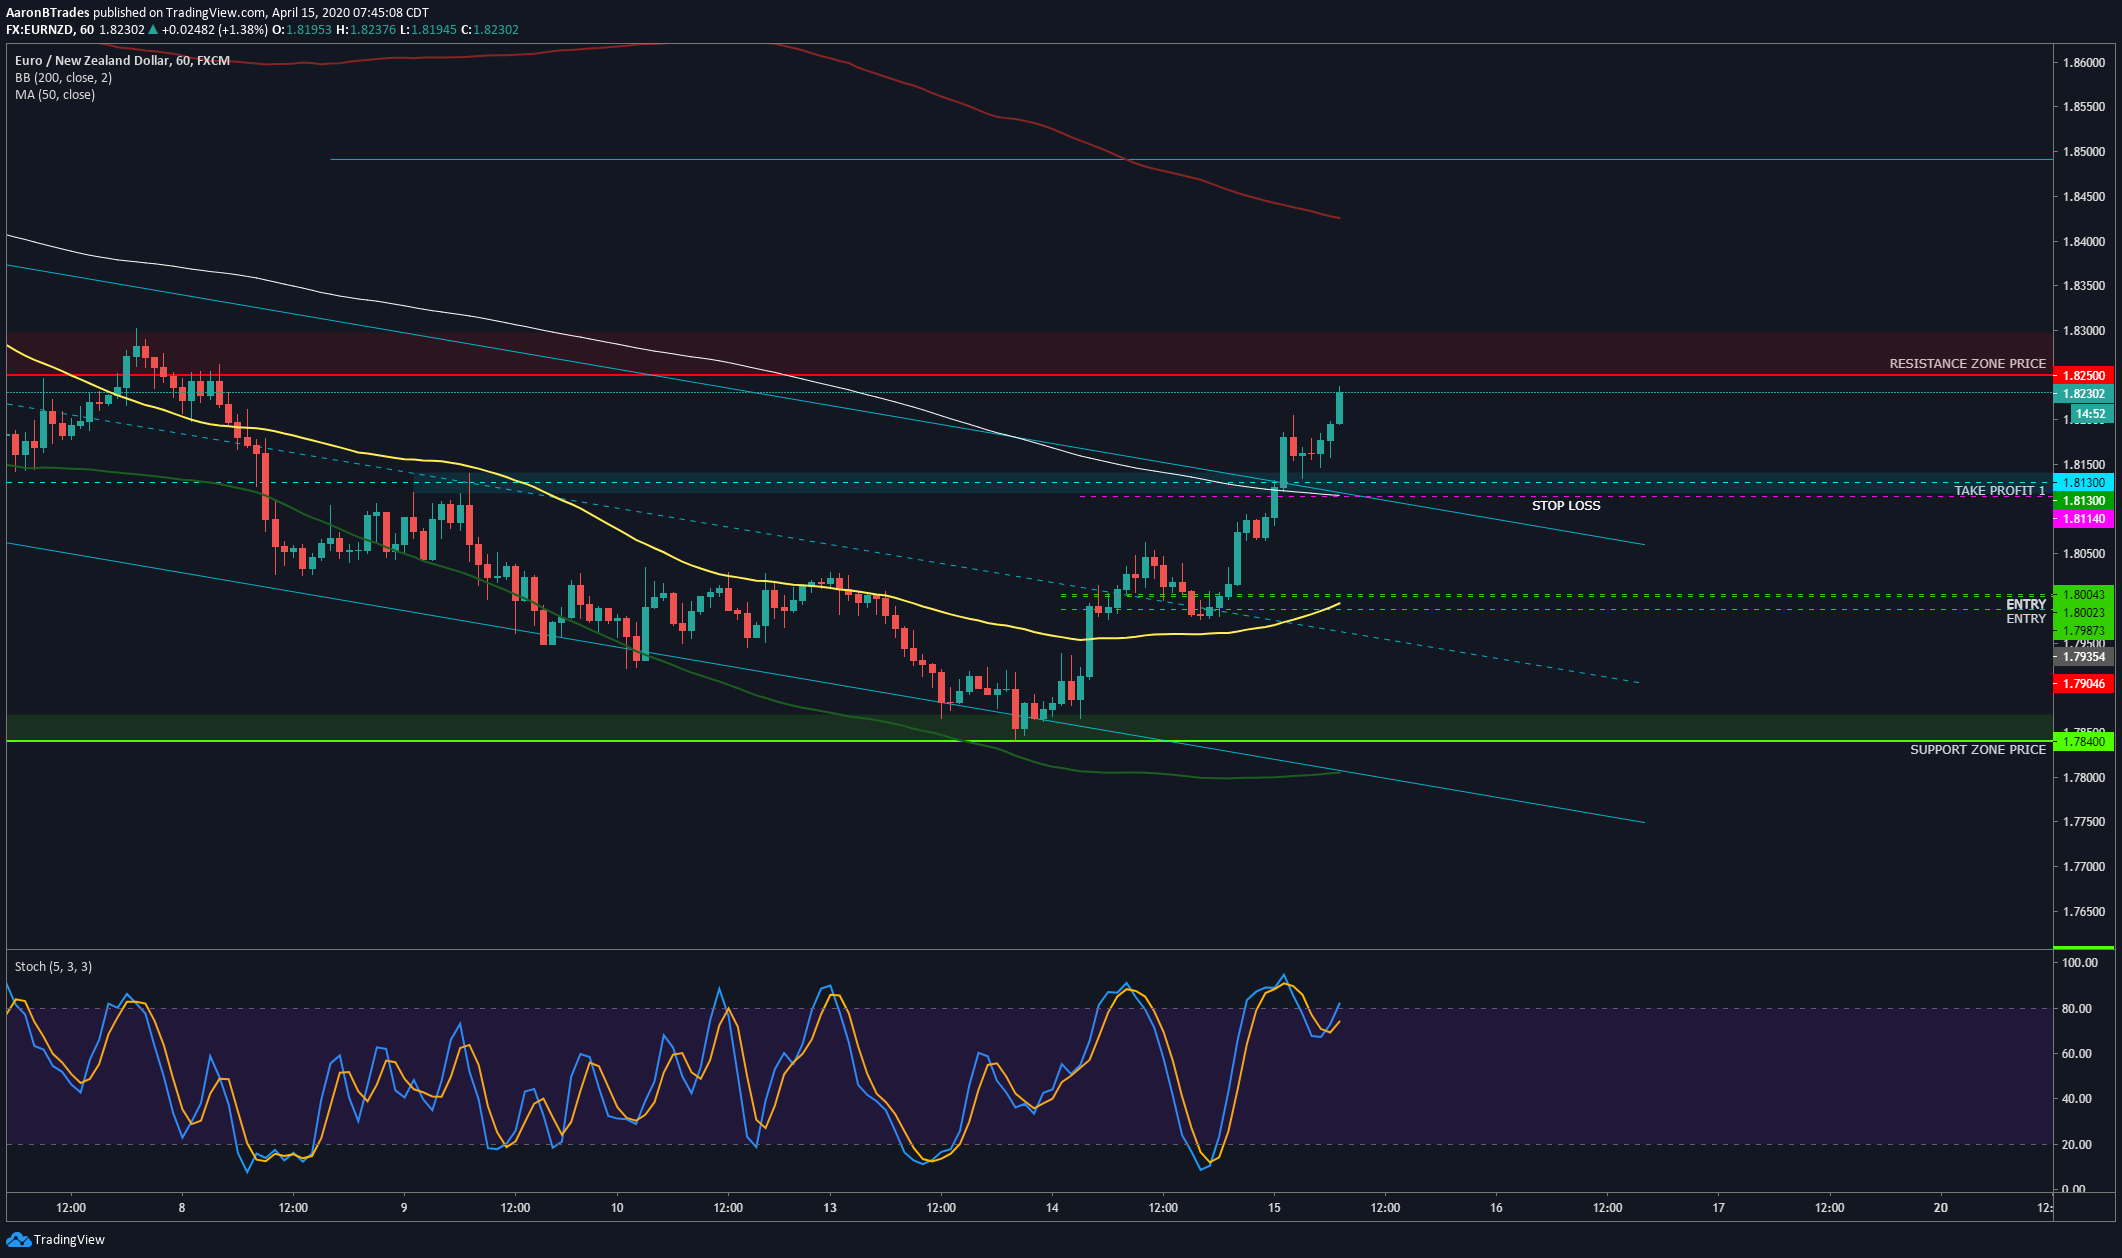
Task: Click the date label 13 on time axis
Action: [x=829, y=1208]
